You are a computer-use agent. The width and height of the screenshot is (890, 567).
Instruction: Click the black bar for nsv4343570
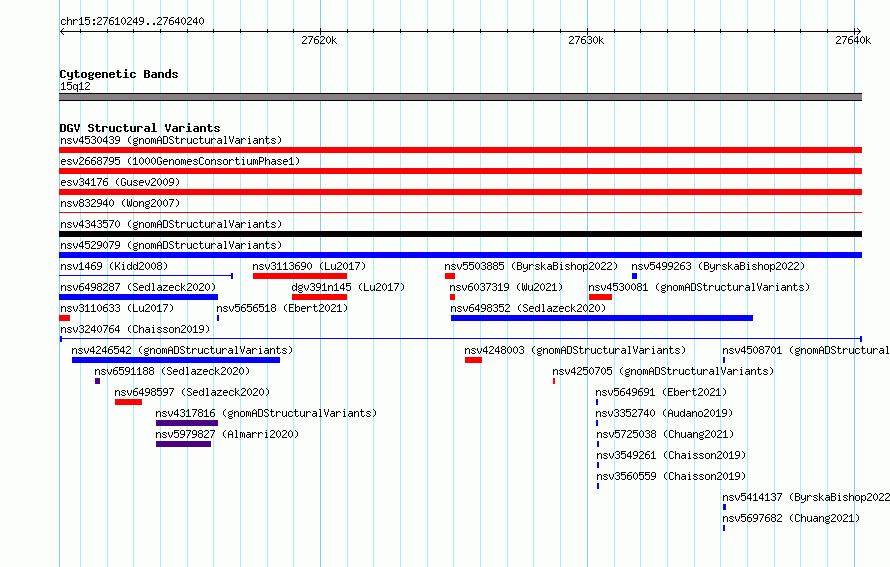coord(460,234)
